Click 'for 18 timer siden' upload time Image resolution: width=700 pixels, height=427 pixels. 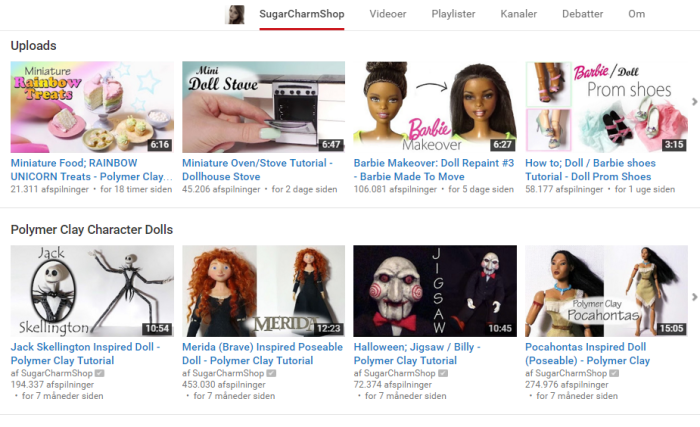point(136,189)
